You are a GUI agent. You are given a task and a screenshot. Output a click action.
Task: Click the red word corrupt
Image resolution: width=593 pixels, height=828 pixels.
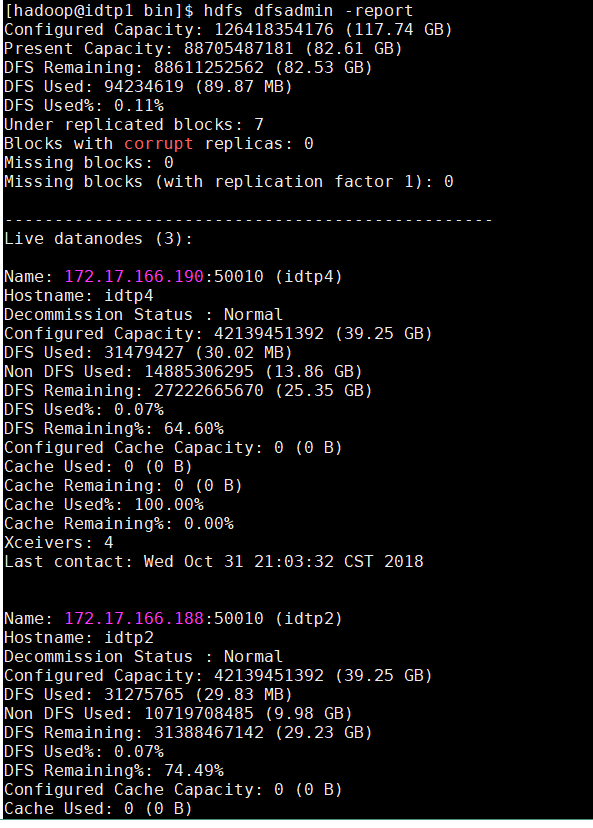[159, 144]
